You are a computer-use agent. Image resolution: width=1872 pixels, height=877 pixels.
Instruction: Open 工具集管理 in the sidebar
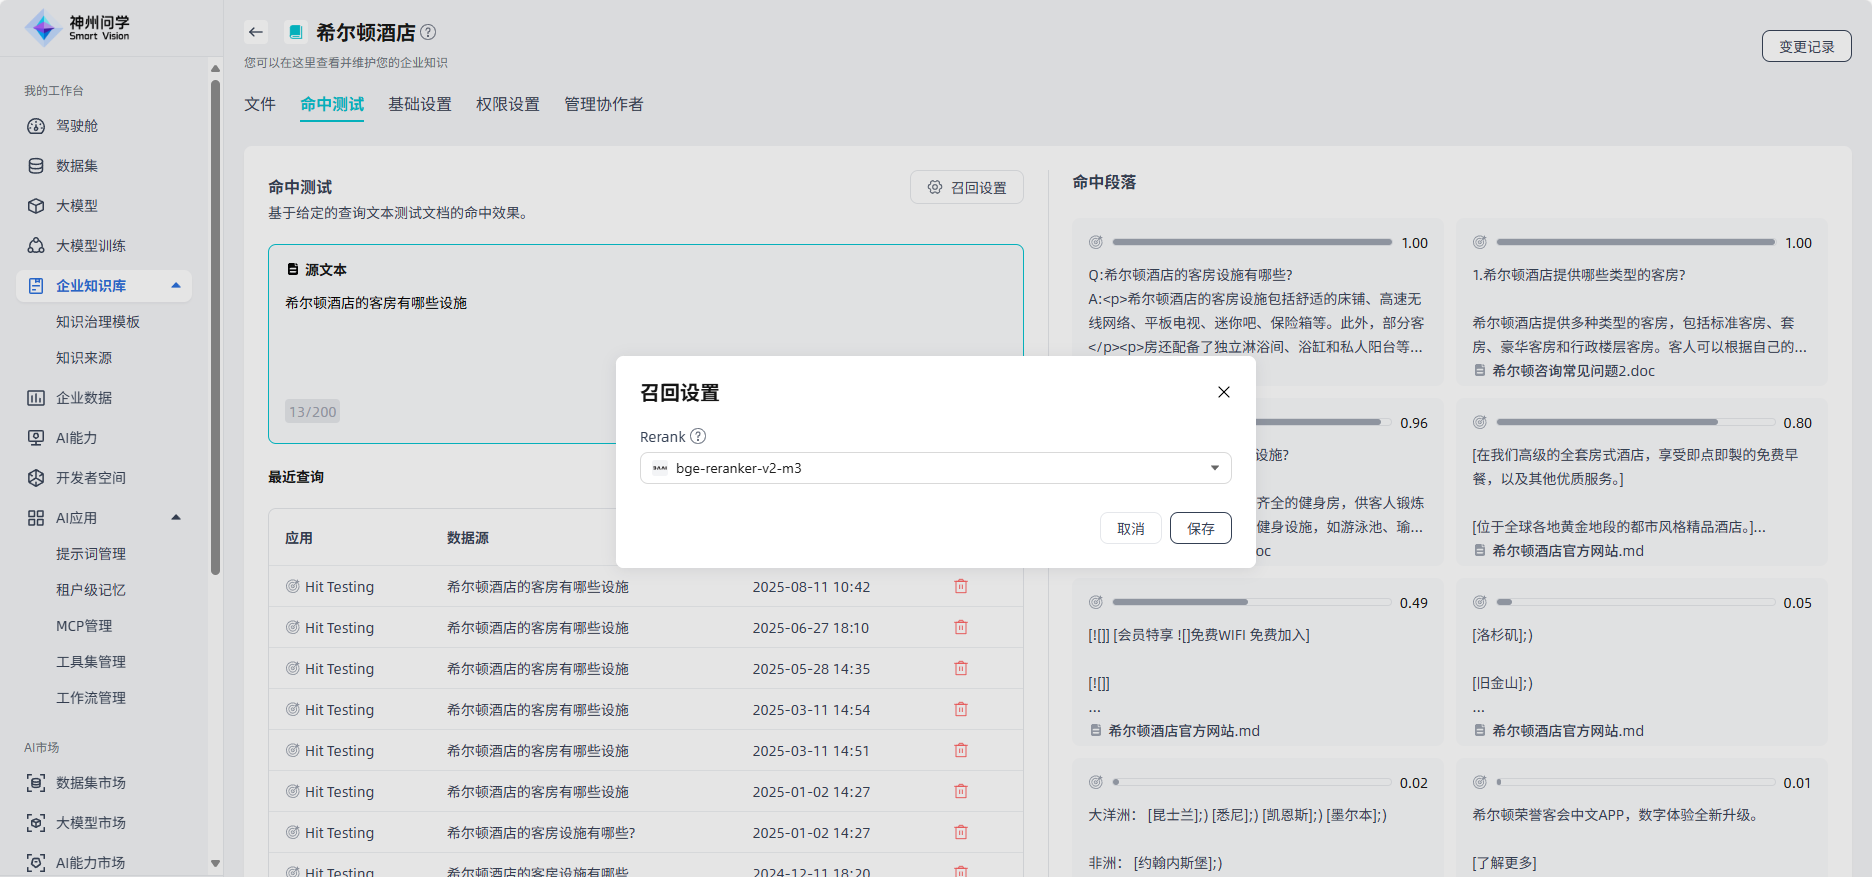[x=91, y=662]
